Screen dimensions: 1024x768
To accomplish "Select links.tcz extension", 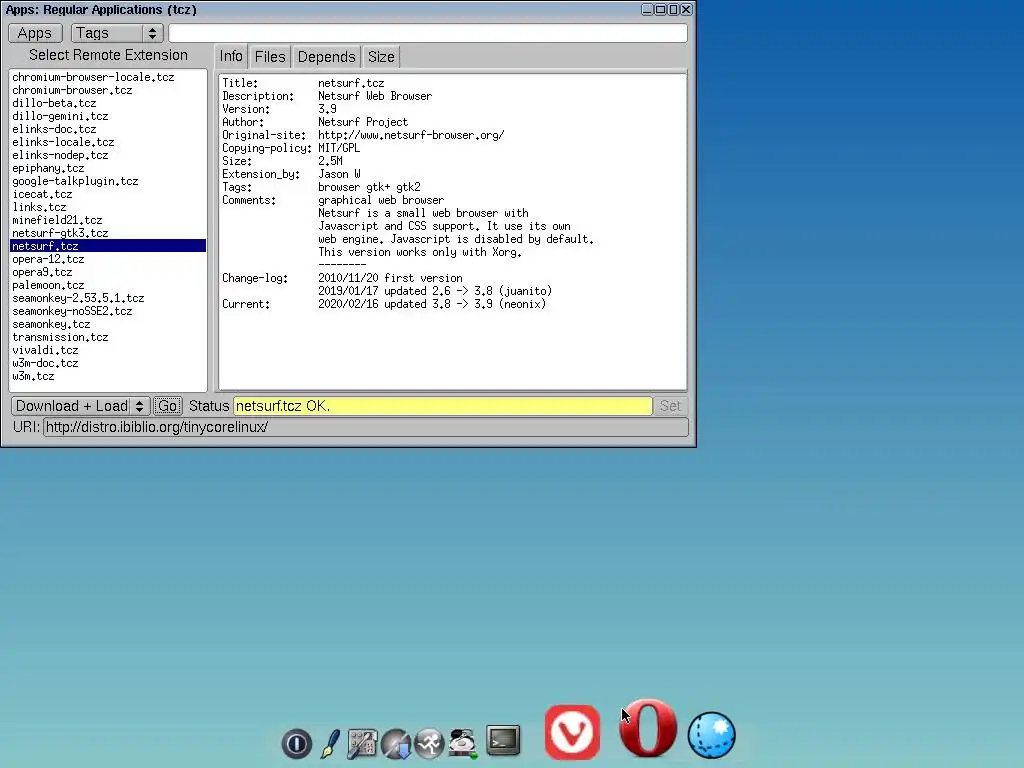I will (x=108, y=208).
